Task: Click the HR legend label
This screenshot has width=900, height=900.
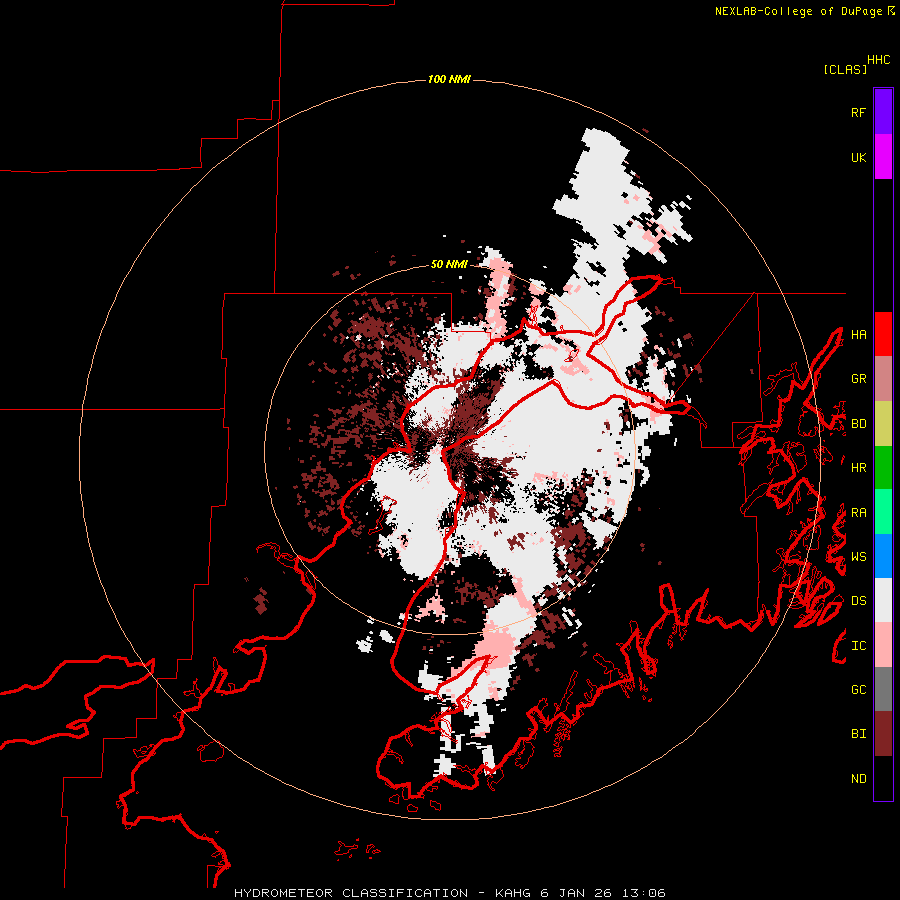Action: pos(858,468)
